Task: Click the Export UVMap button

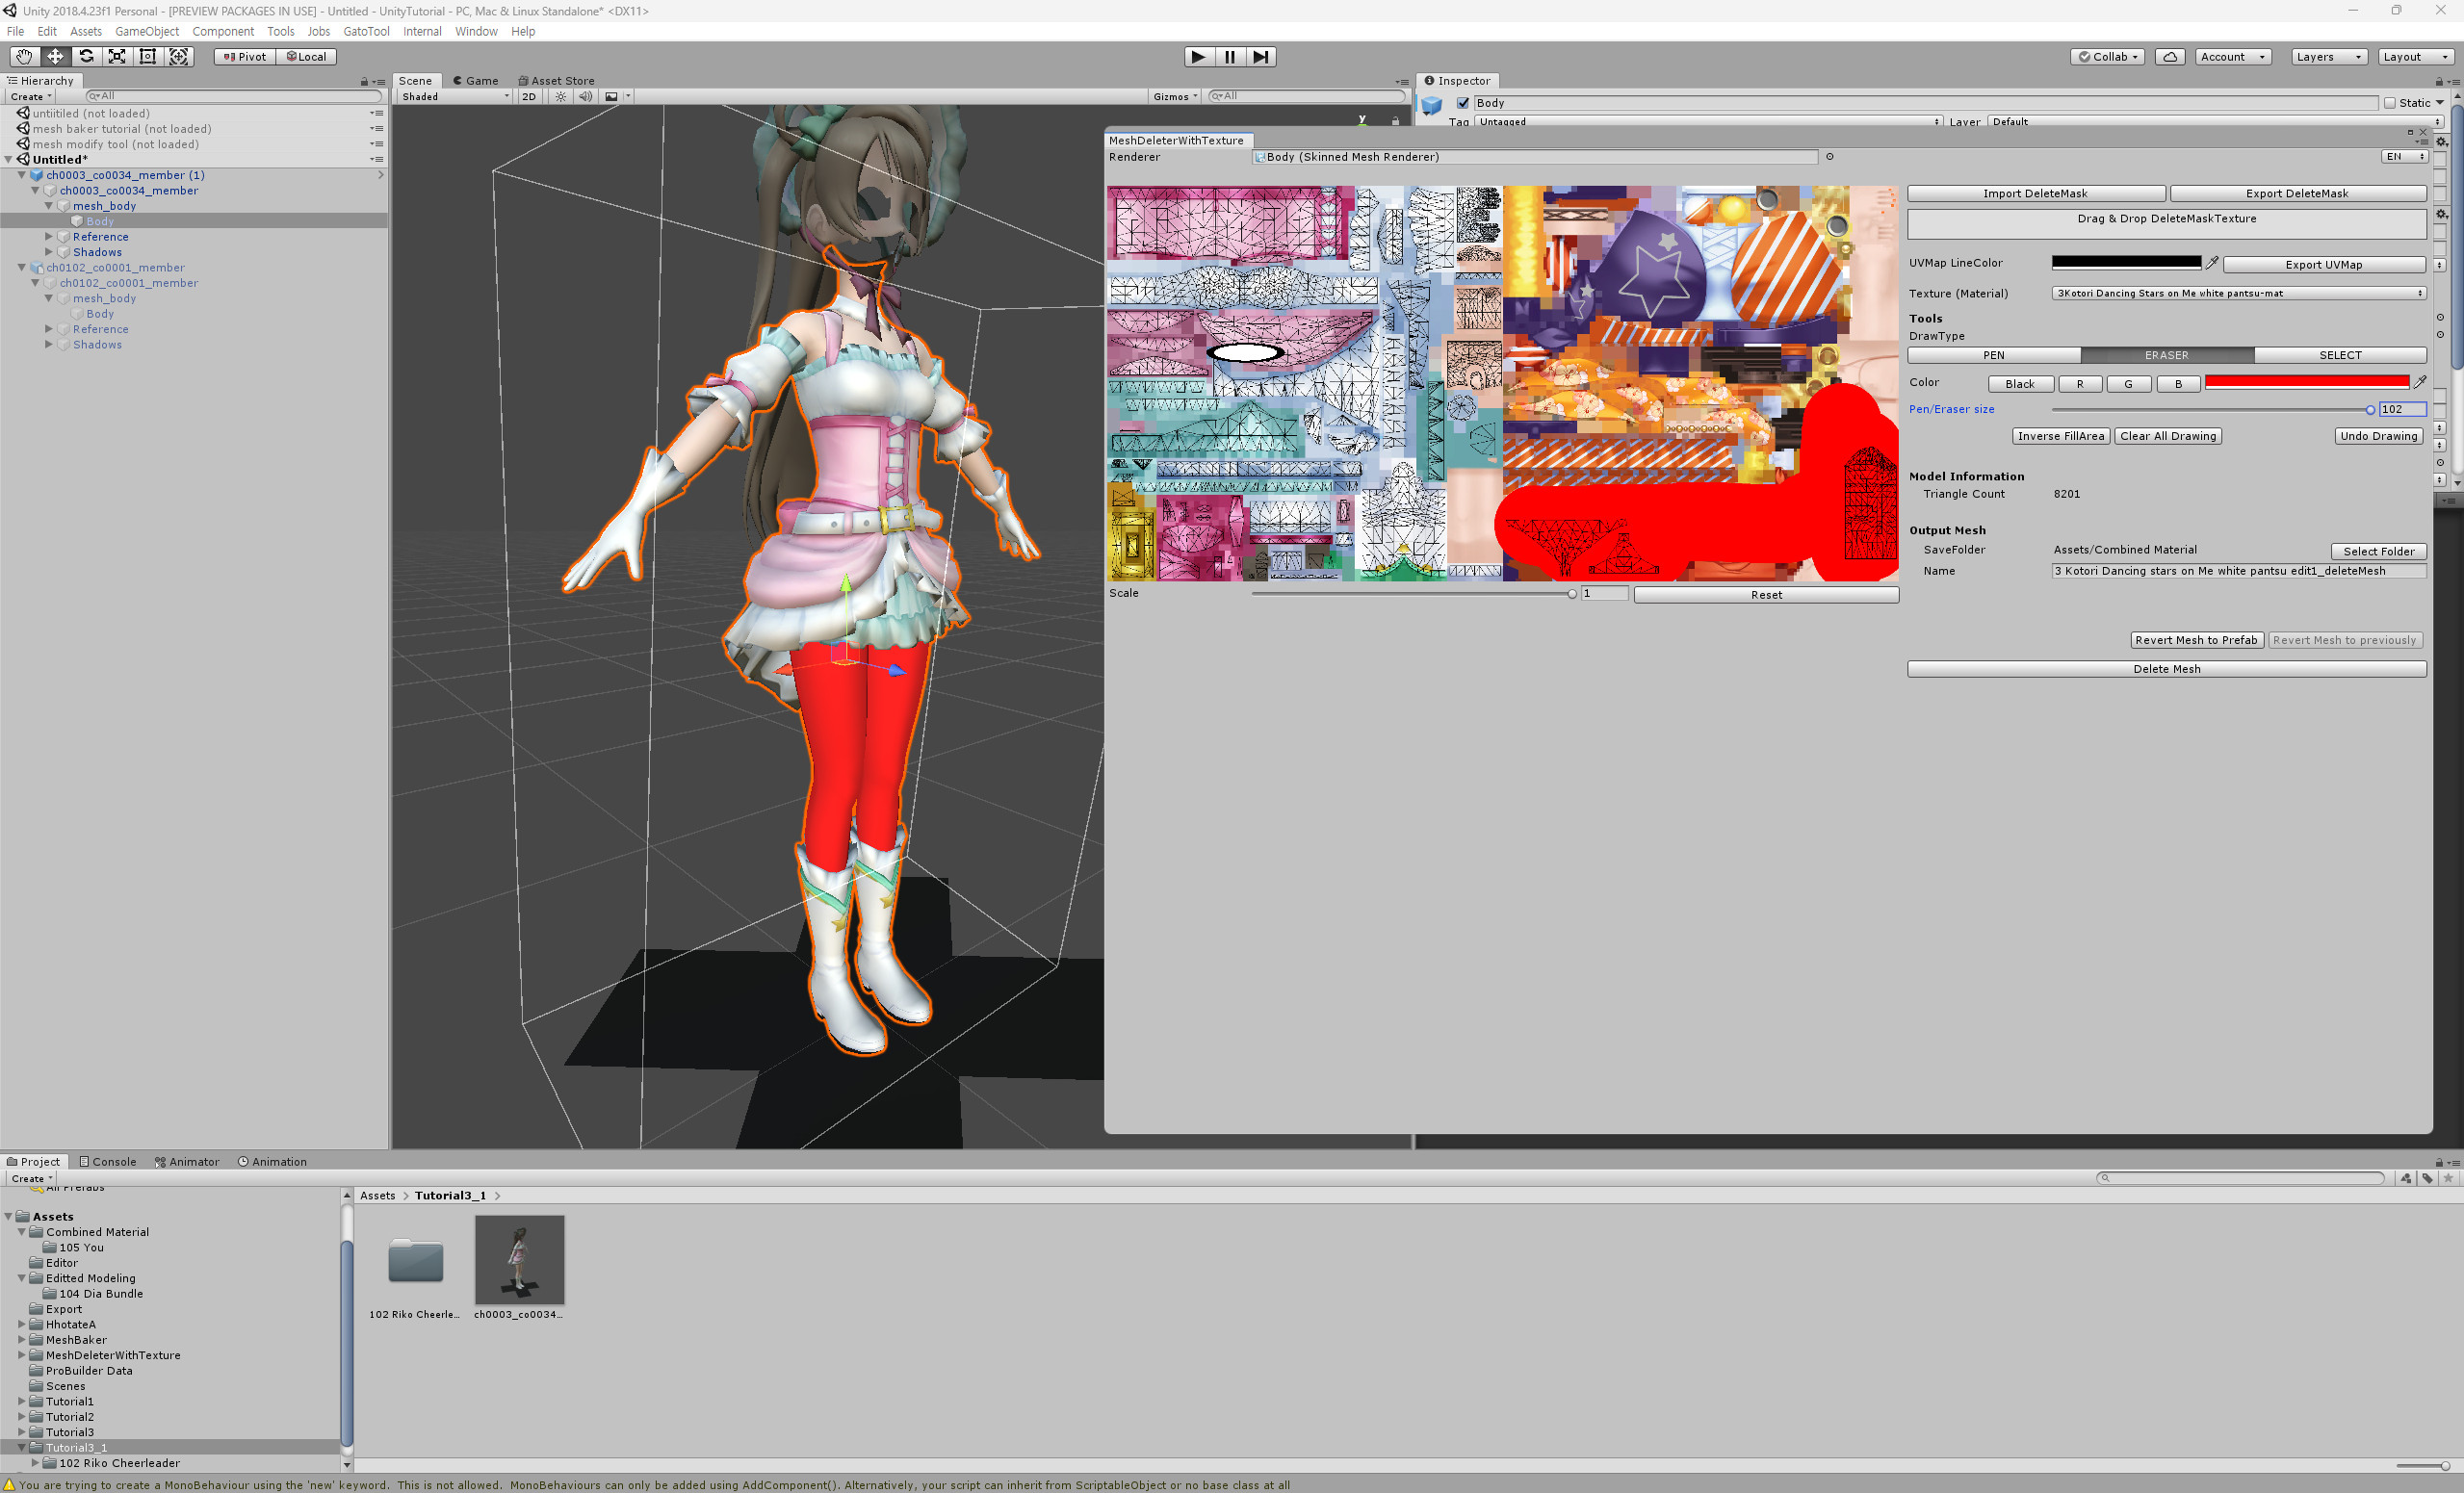Action: (x=2324, y=264)
